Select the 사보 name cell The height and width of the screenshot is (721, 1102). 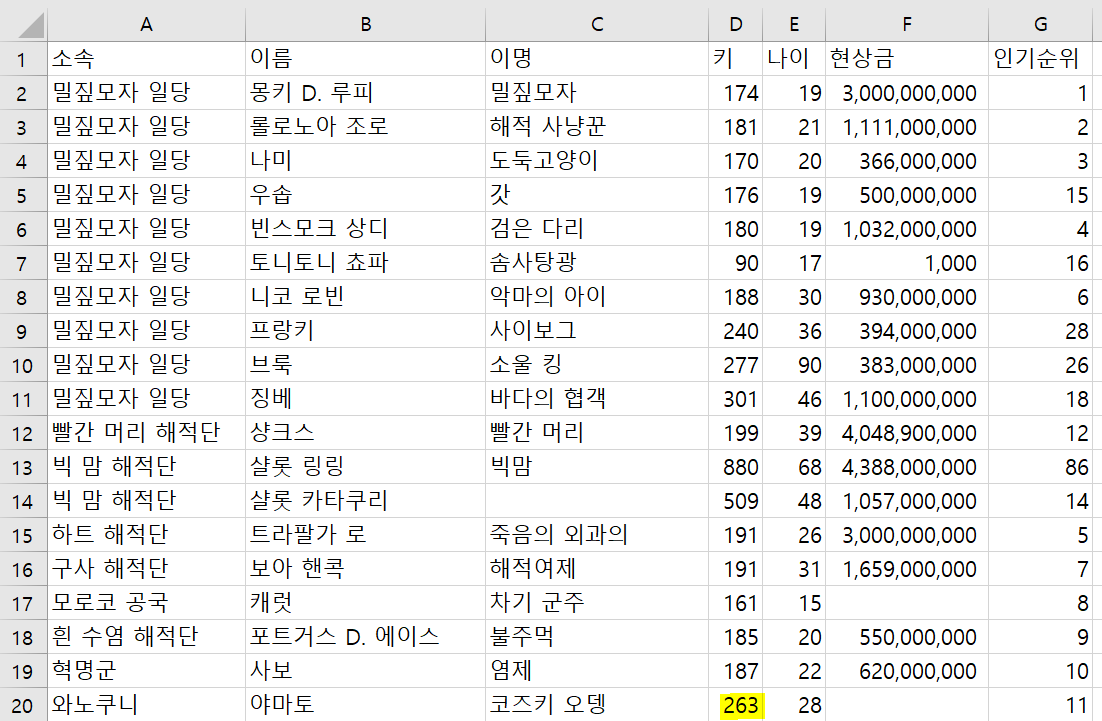point(365,670)
